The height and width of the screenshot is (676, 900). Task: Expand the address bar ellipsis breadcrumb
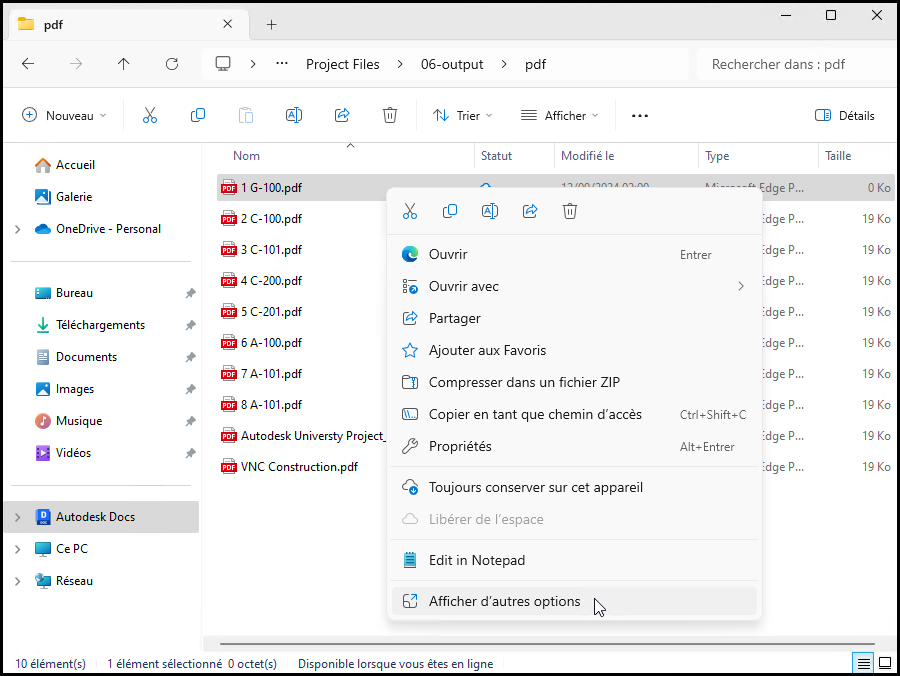click(x=281, y=64)
